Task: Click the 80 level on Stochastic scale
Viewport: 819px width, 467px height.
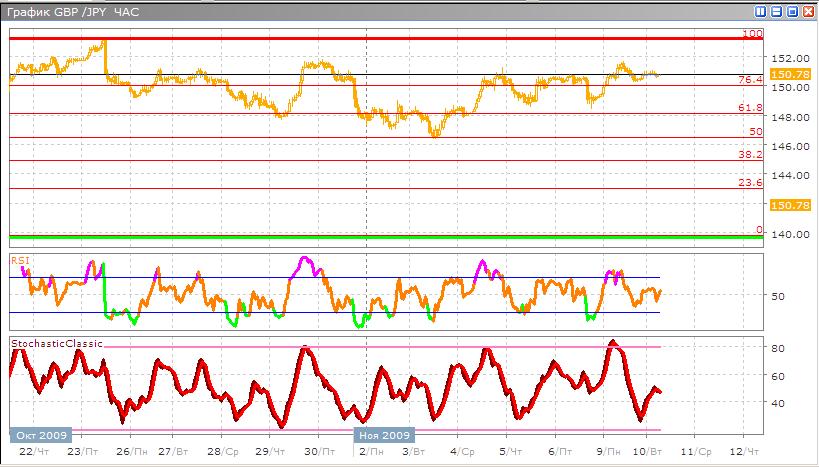Action: [x=776, y=348]
